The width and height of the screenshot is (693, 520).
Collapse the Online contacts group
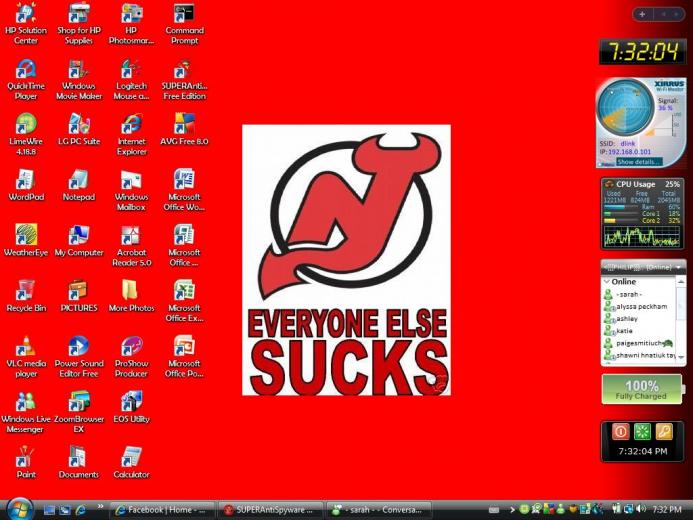(607, 281)
